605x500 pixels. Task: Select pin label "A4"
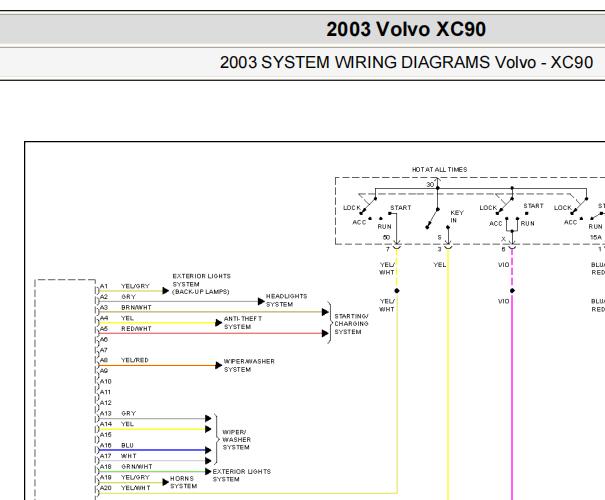(104, 318)
